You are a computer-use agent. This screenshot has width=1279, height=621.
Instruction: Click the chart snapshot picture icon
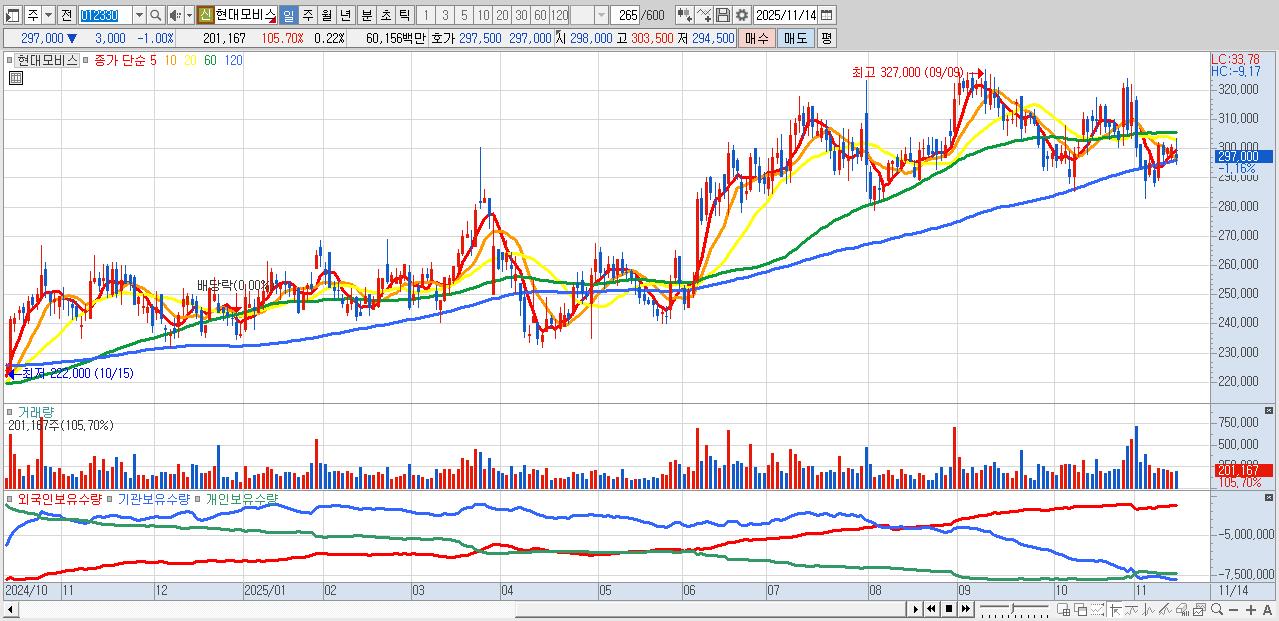point(1199,609)
